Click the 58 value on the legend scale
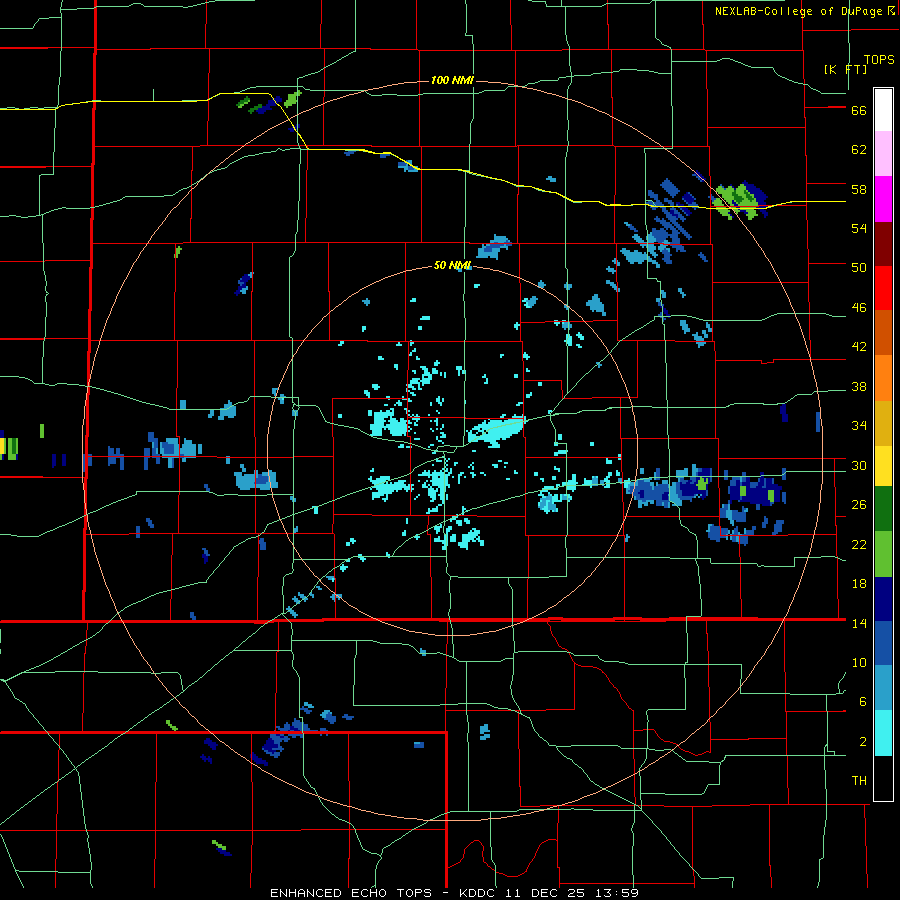This screenshot has height=900, width=900. (x=859, y=189)
